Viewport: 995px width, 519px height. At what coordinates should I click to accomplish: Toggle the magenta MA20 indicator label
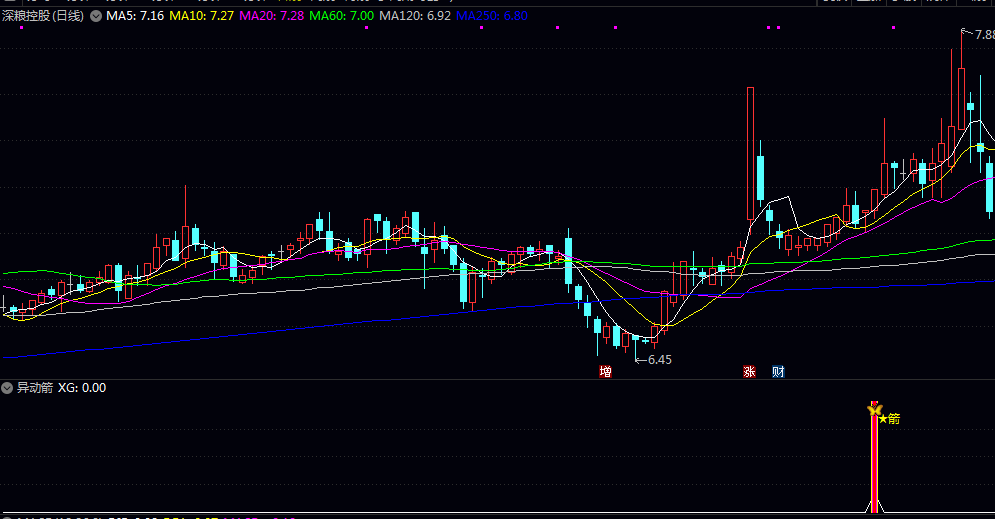click(272, 16)
